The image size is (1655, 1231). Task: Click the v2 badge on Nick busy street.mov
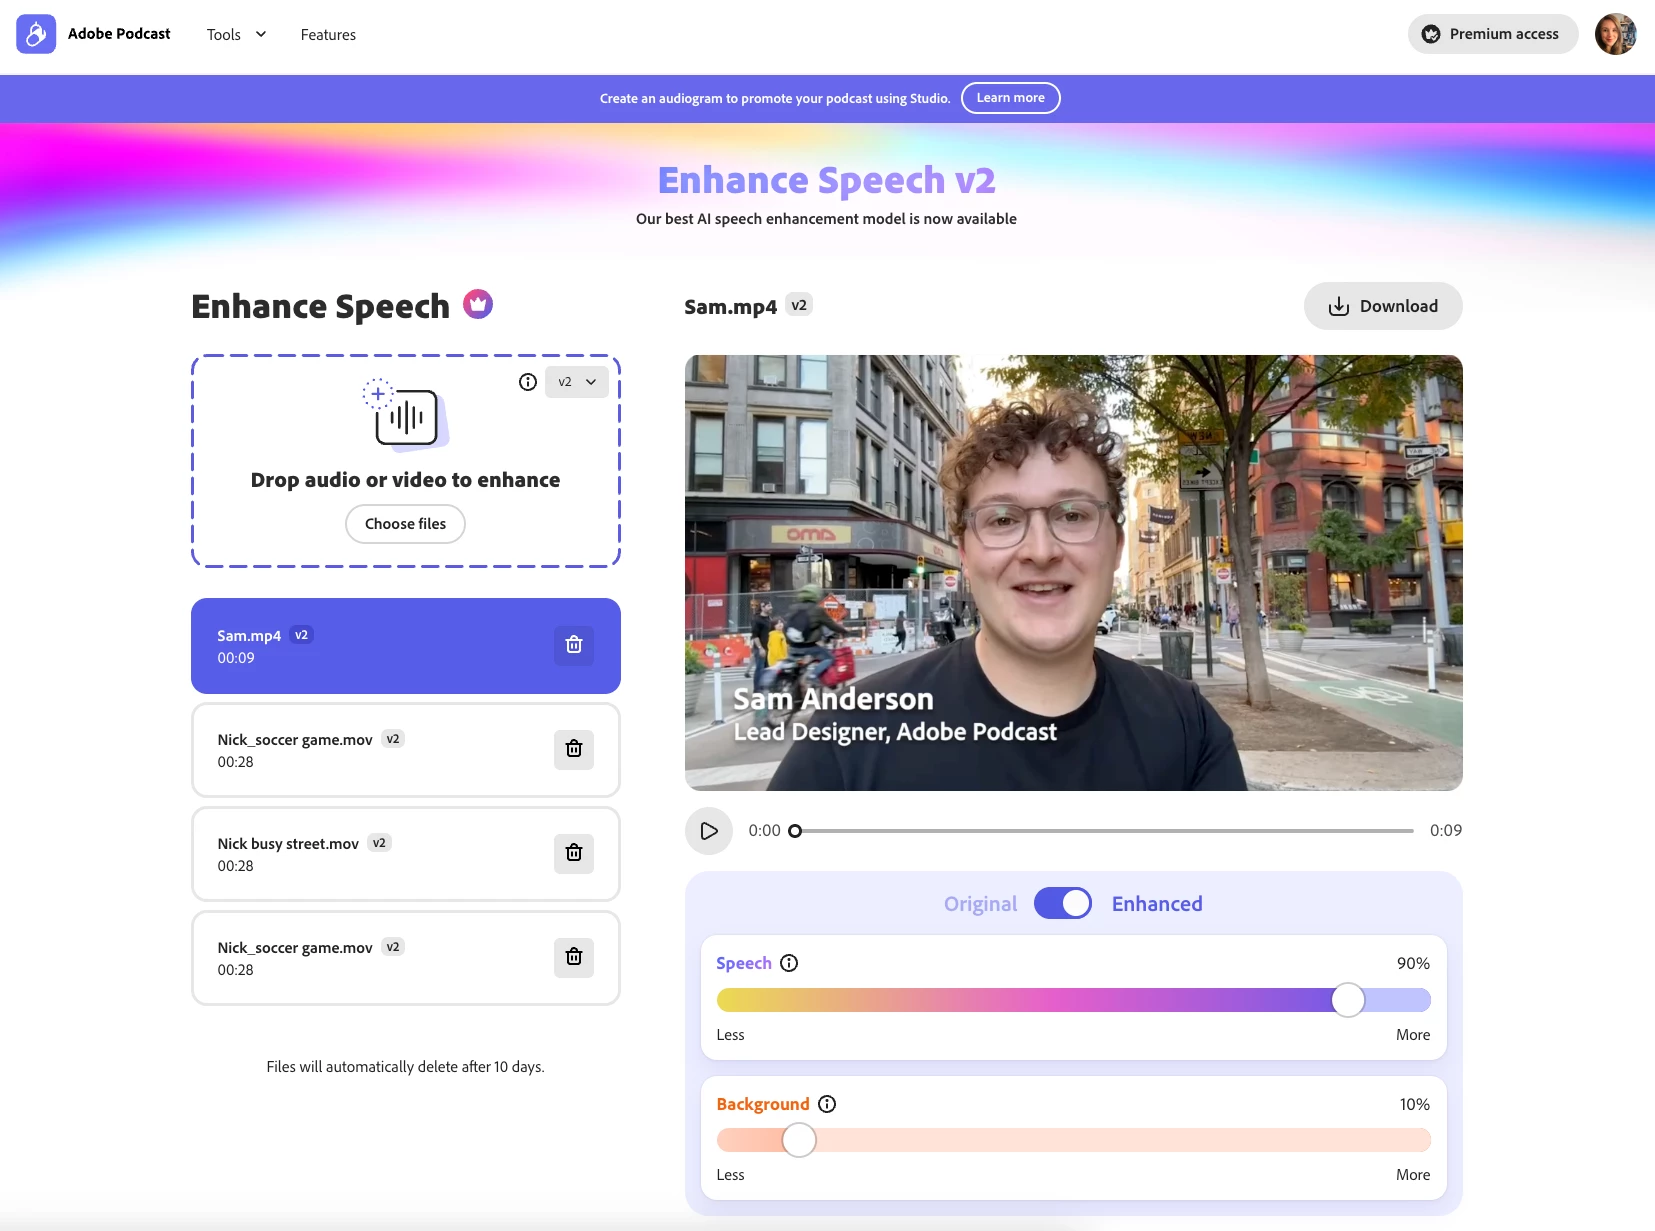coord(379,843)
